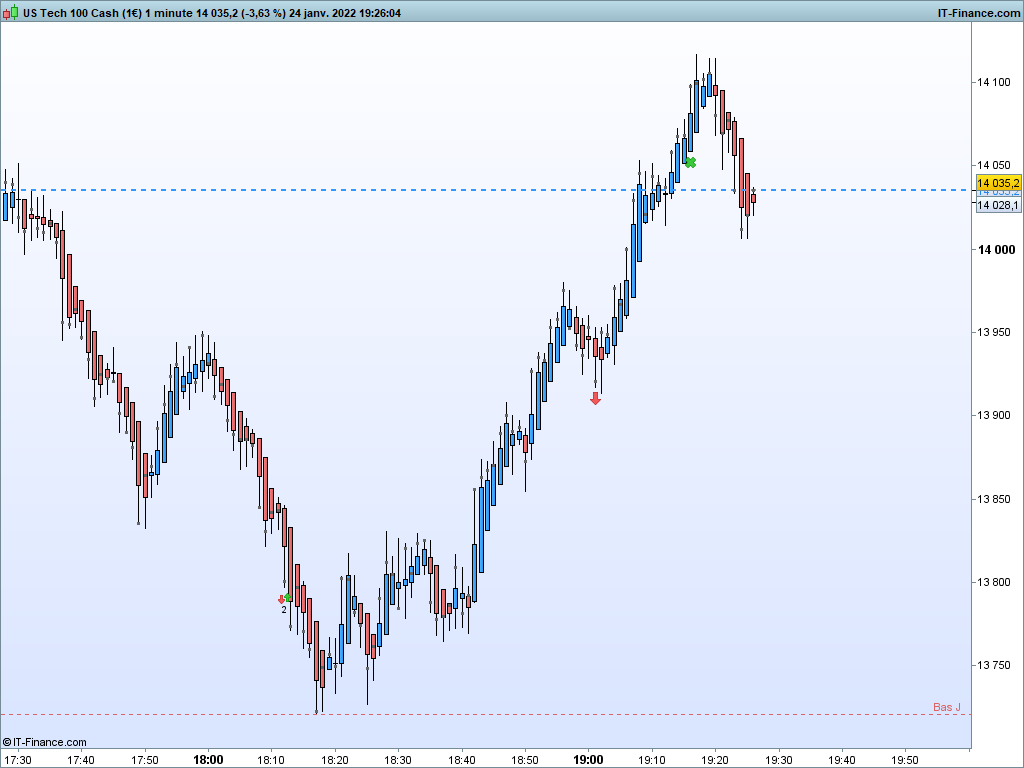Click the grey 14 028,1 price tag
This screenshot has width=1024, height=768.
998,205
